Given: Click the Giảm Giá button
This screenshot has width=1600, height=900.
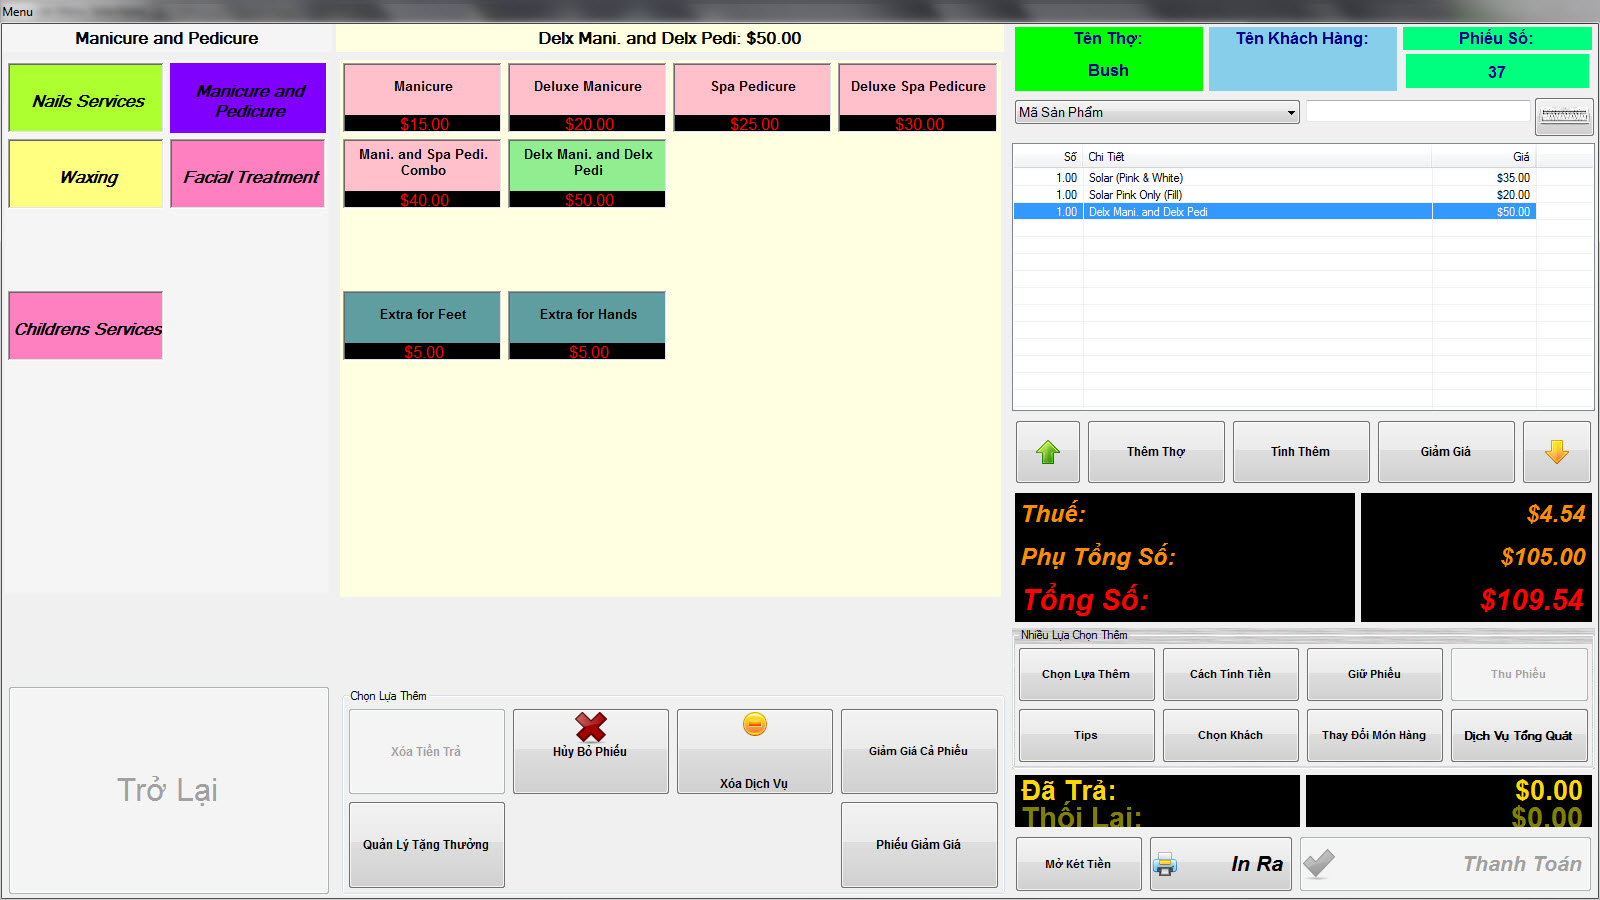Looking at the screenshot, I should coord(1445,452).
